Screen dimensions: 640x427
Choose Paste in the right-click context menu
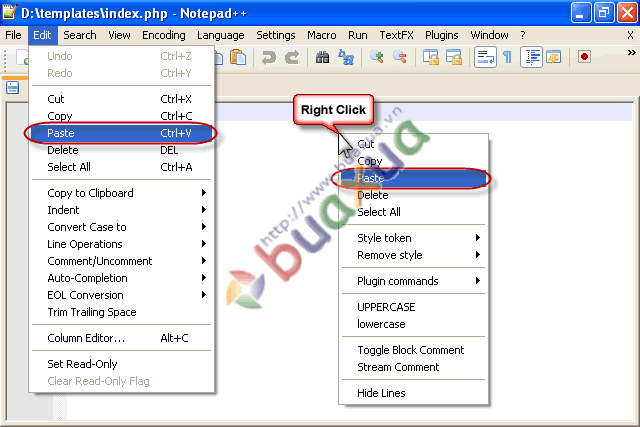point(413,178)
